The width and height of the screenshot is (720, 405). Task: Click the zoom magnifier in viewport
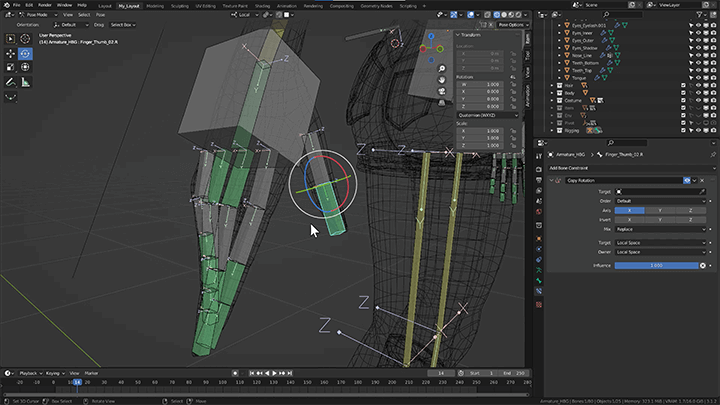tap(442, 68)
